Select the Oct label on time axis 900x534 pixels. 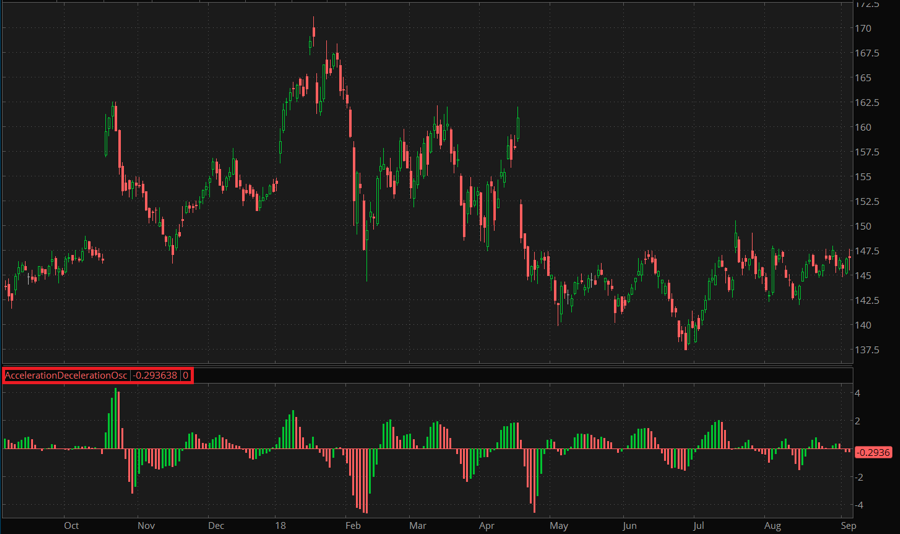(71, 524)
